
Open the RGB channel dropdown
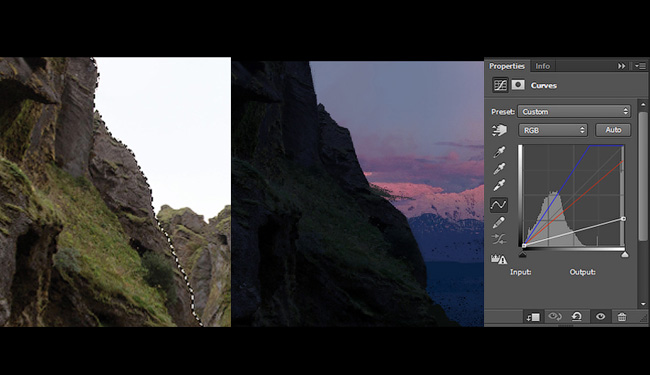coord(553,130)
